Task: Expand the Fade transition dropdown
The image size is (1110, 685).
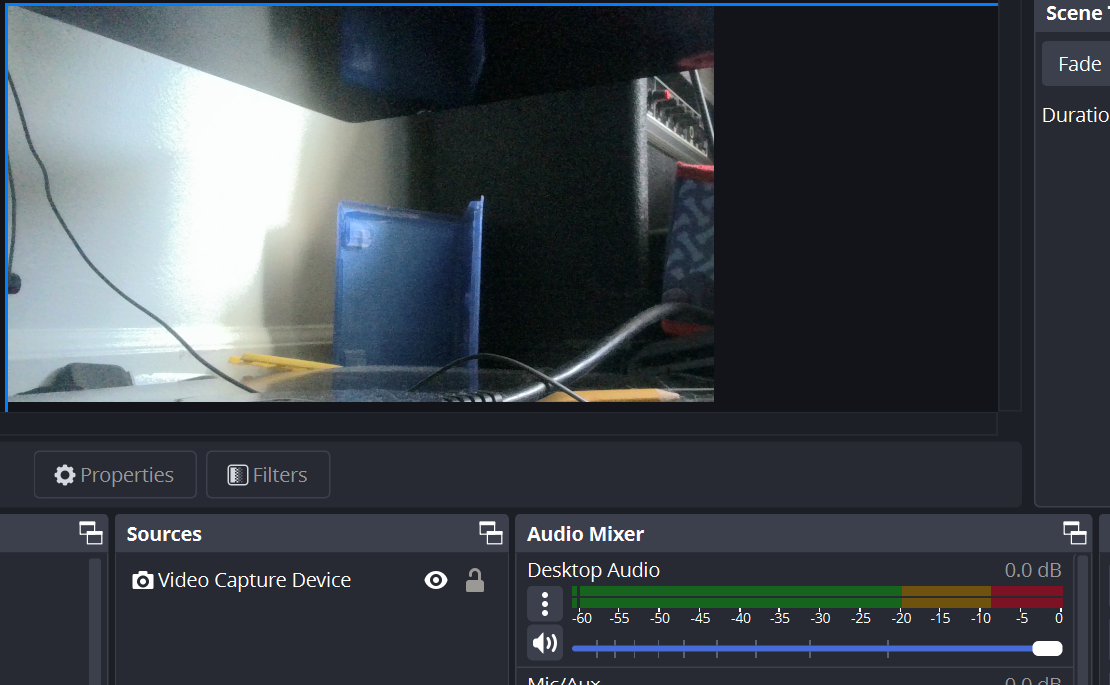Action: tap(1078, 64)
